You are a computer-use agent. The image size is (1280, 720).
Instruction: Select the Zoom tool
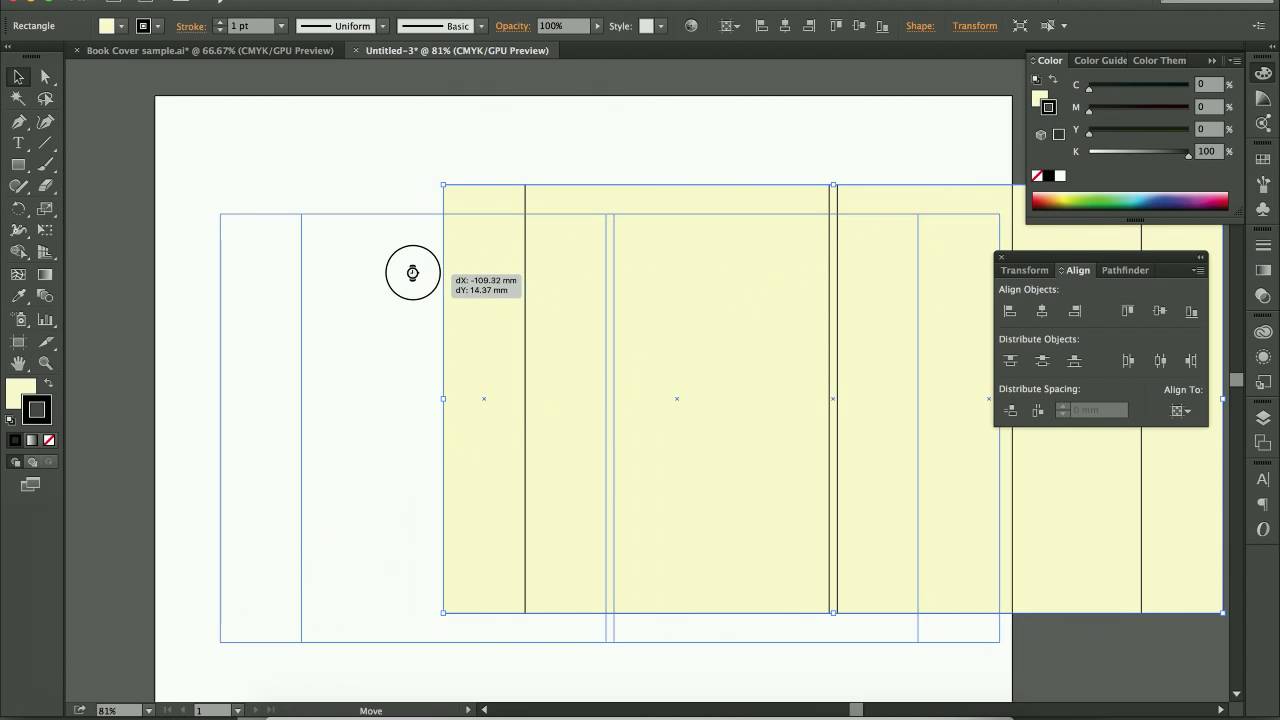(x=45, y=364)
